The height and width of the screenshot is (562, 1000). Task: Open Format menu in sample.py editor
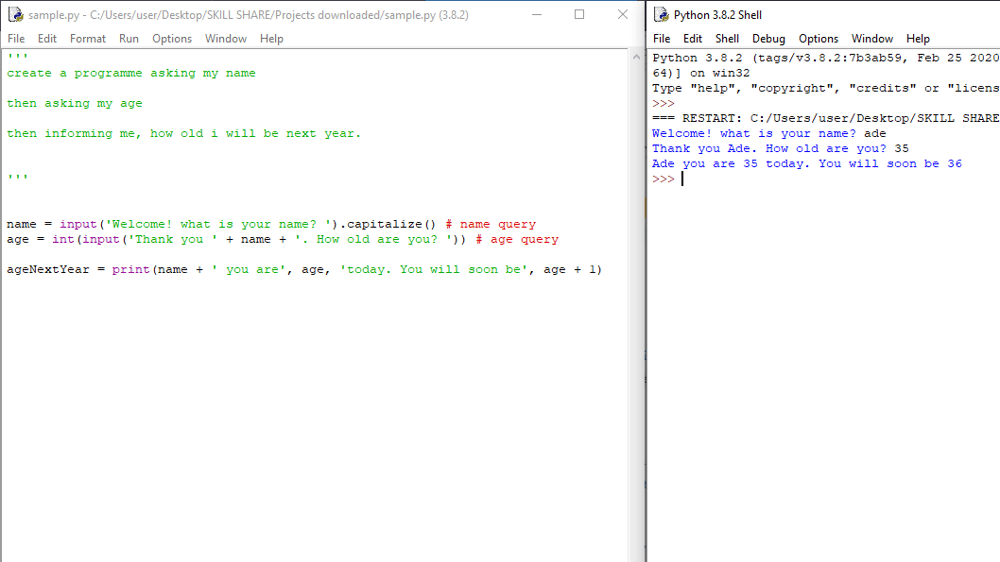[x=88, y=39]
